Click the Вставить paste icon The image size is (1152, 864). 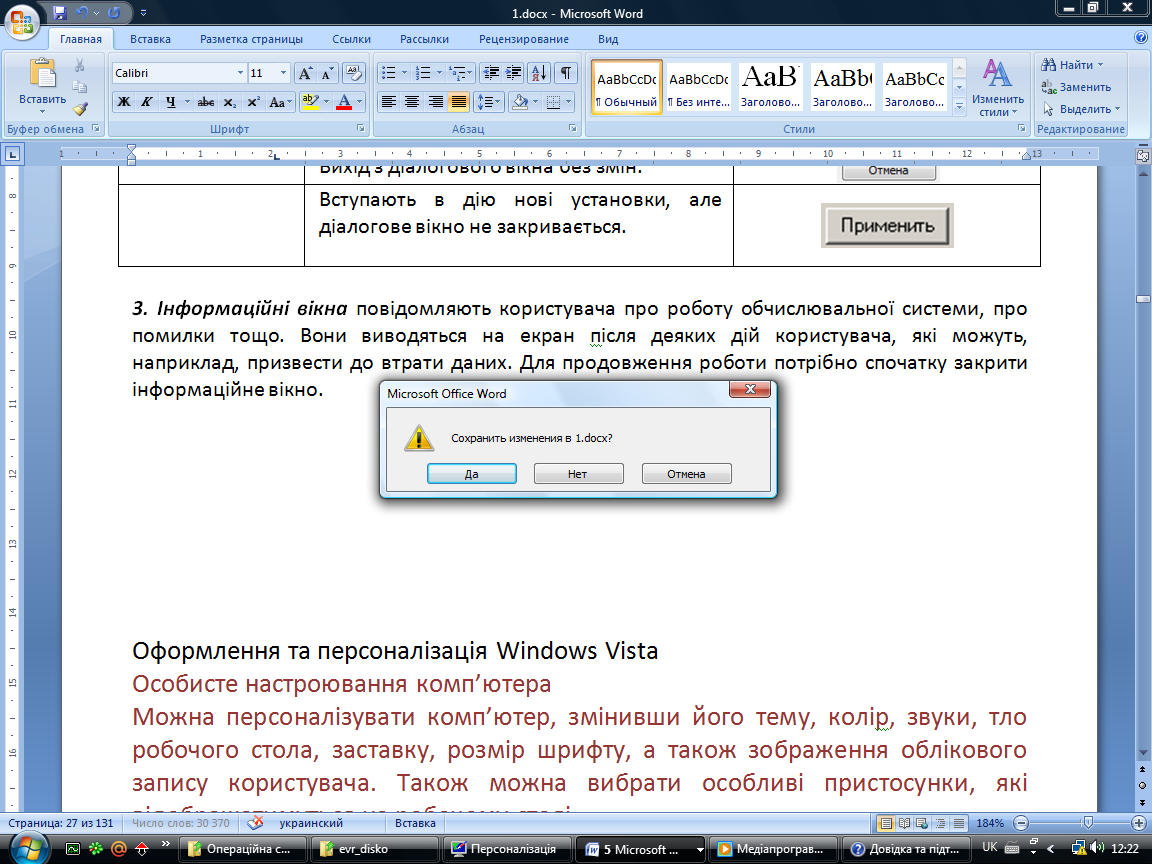(42, 74)
